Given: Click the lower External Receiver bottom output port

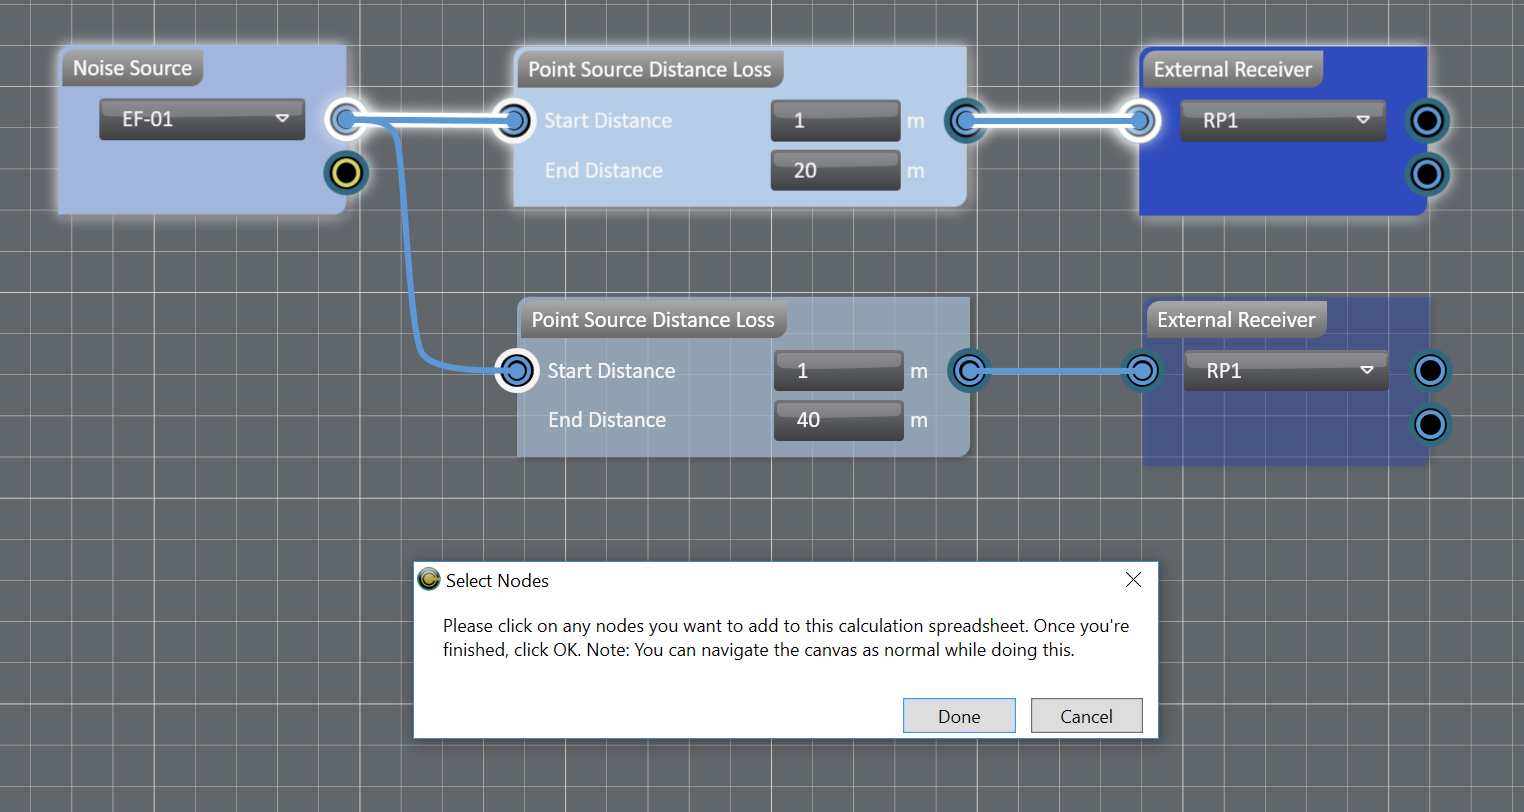Looking at the screenshot, I should pos(1430,424).
